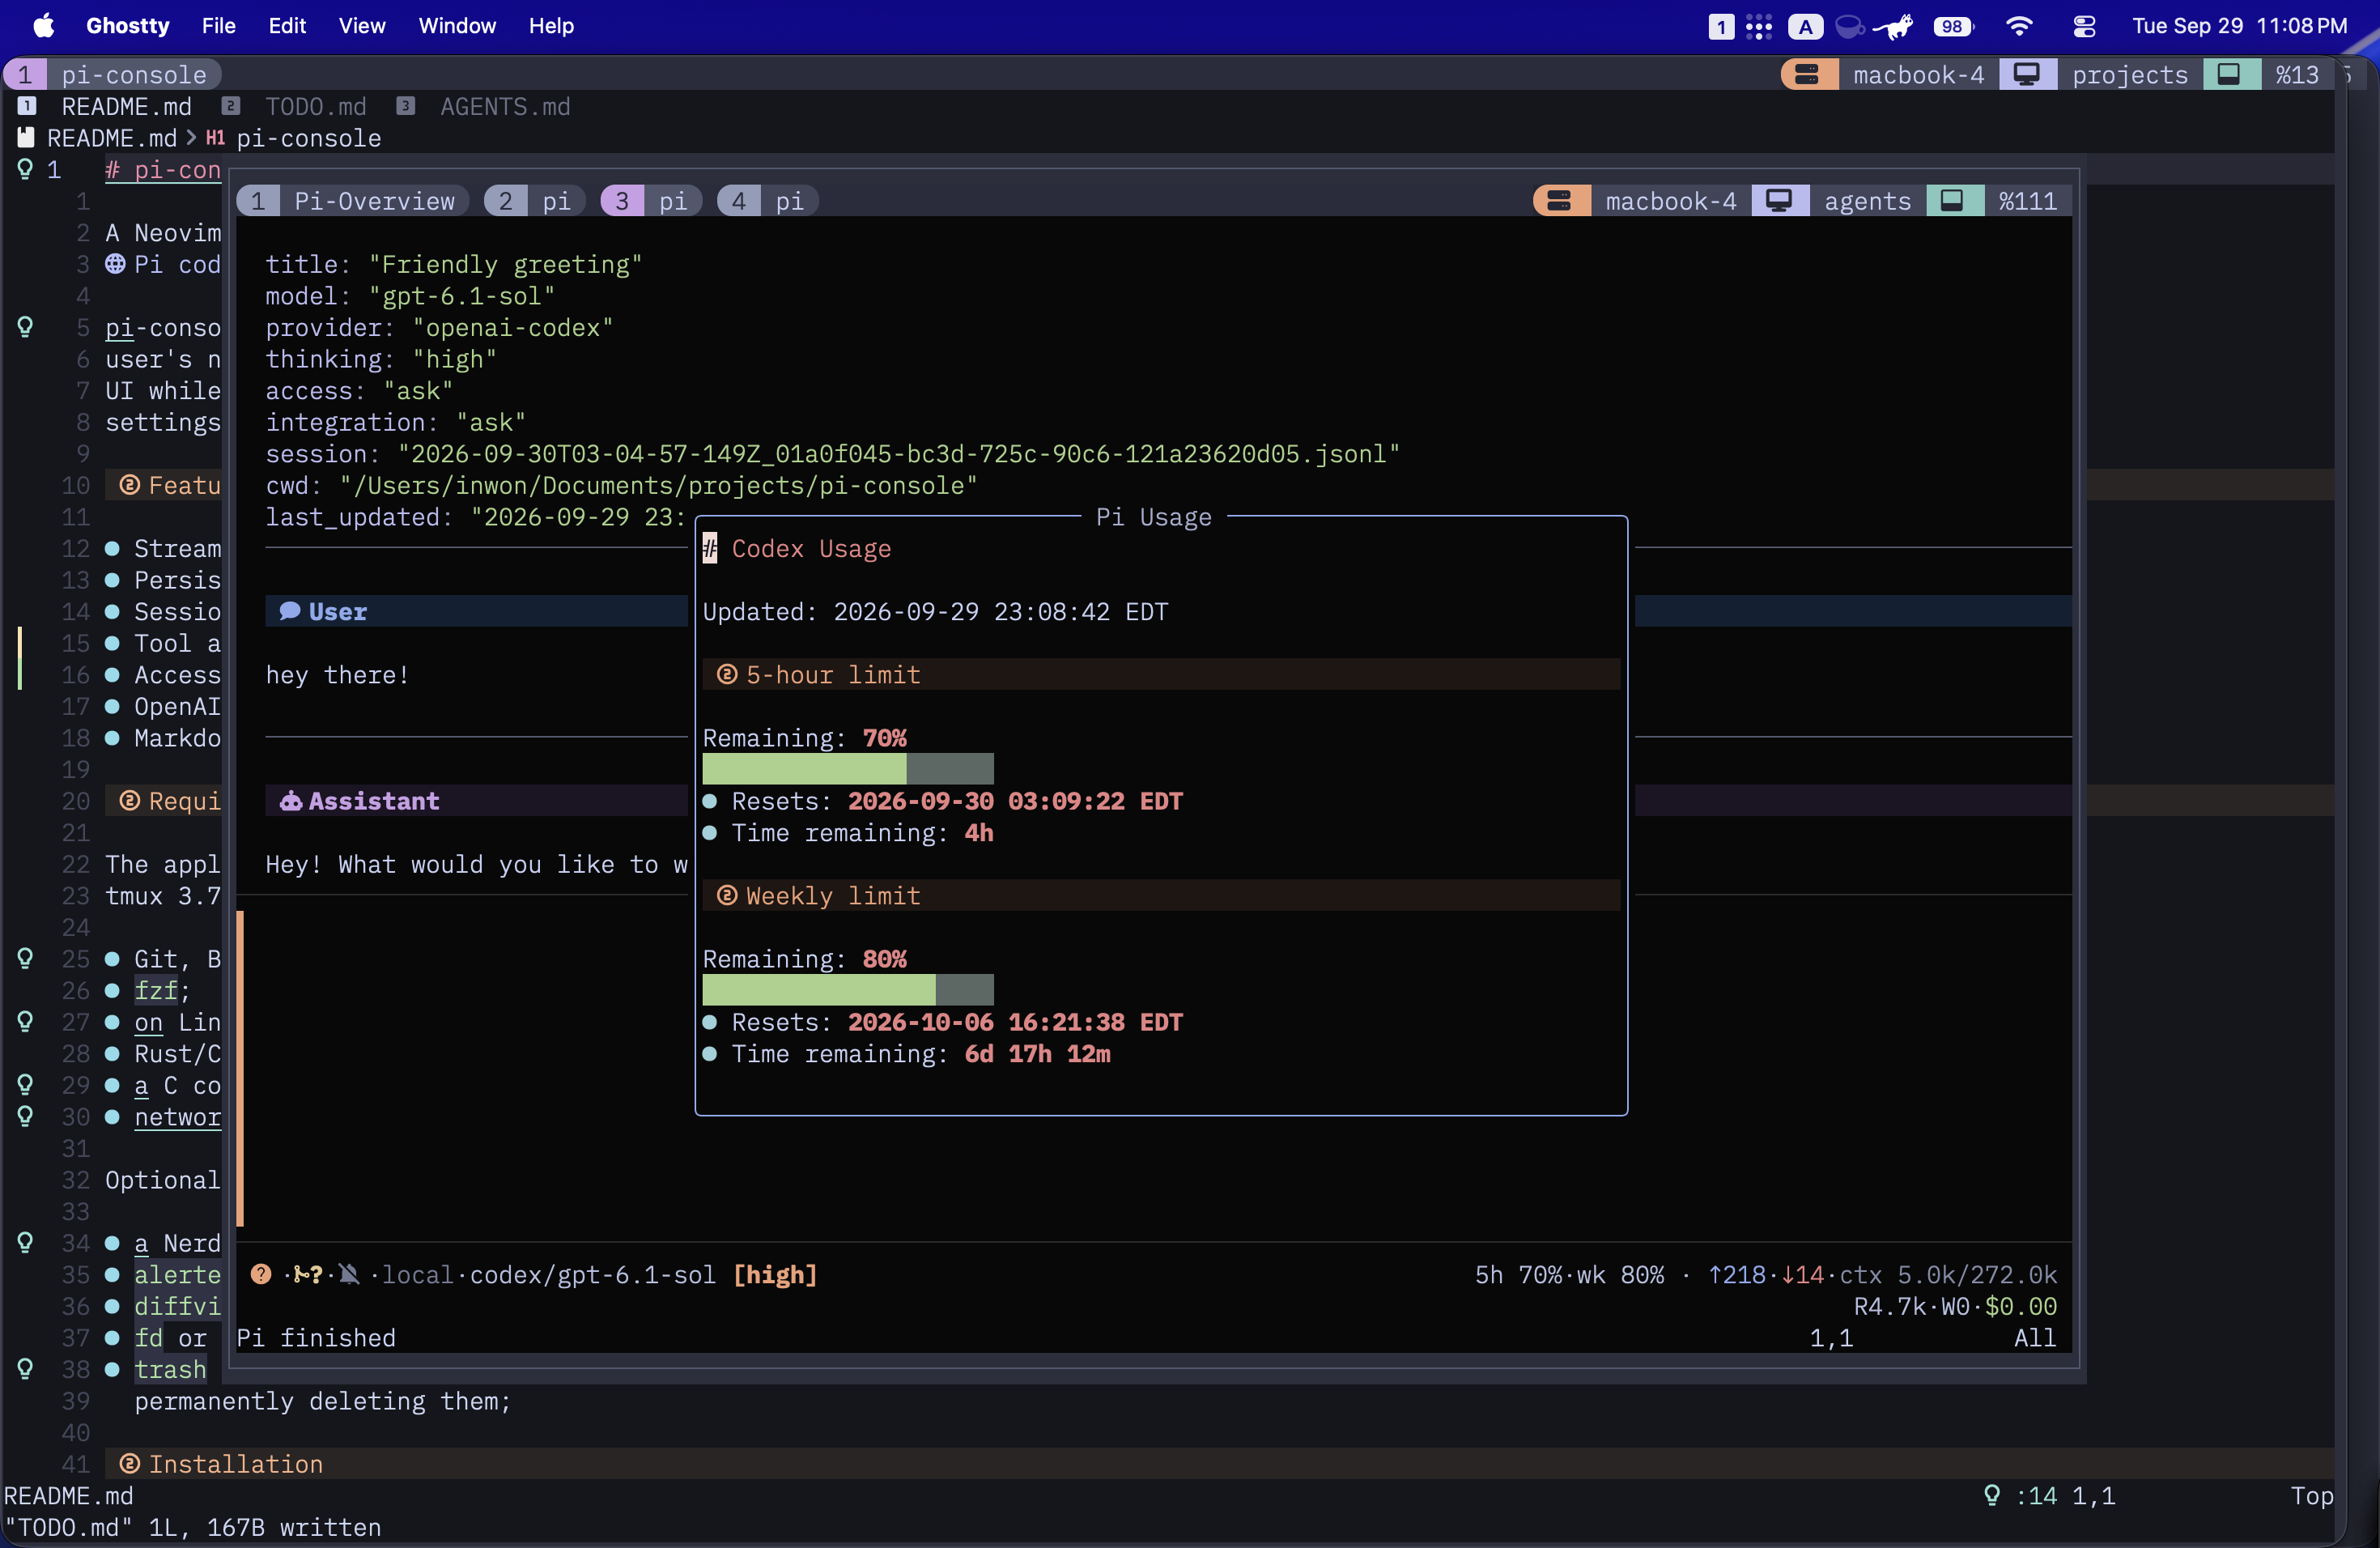Click the heading icon beside Installation
Image resolution: width=2380 pixels, height=1548 pixels.
click(129, 1464)
